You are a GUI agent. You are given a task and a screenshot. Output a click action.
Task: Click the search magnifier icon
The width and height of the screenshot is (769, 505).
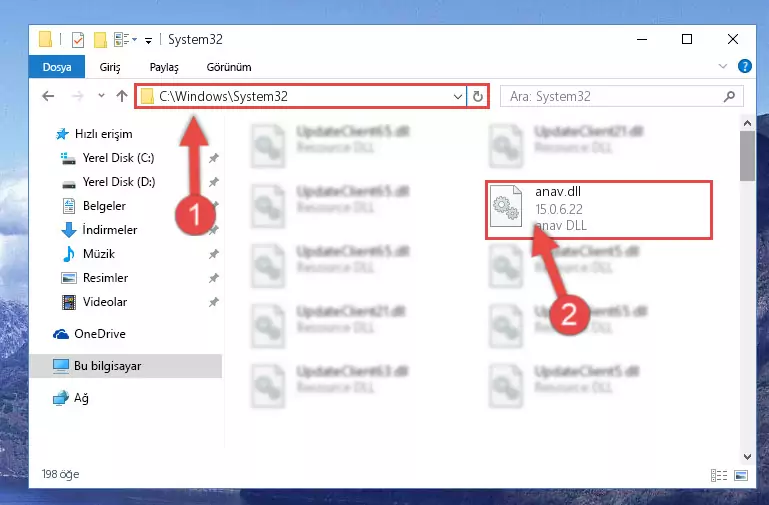click(729, 97)
